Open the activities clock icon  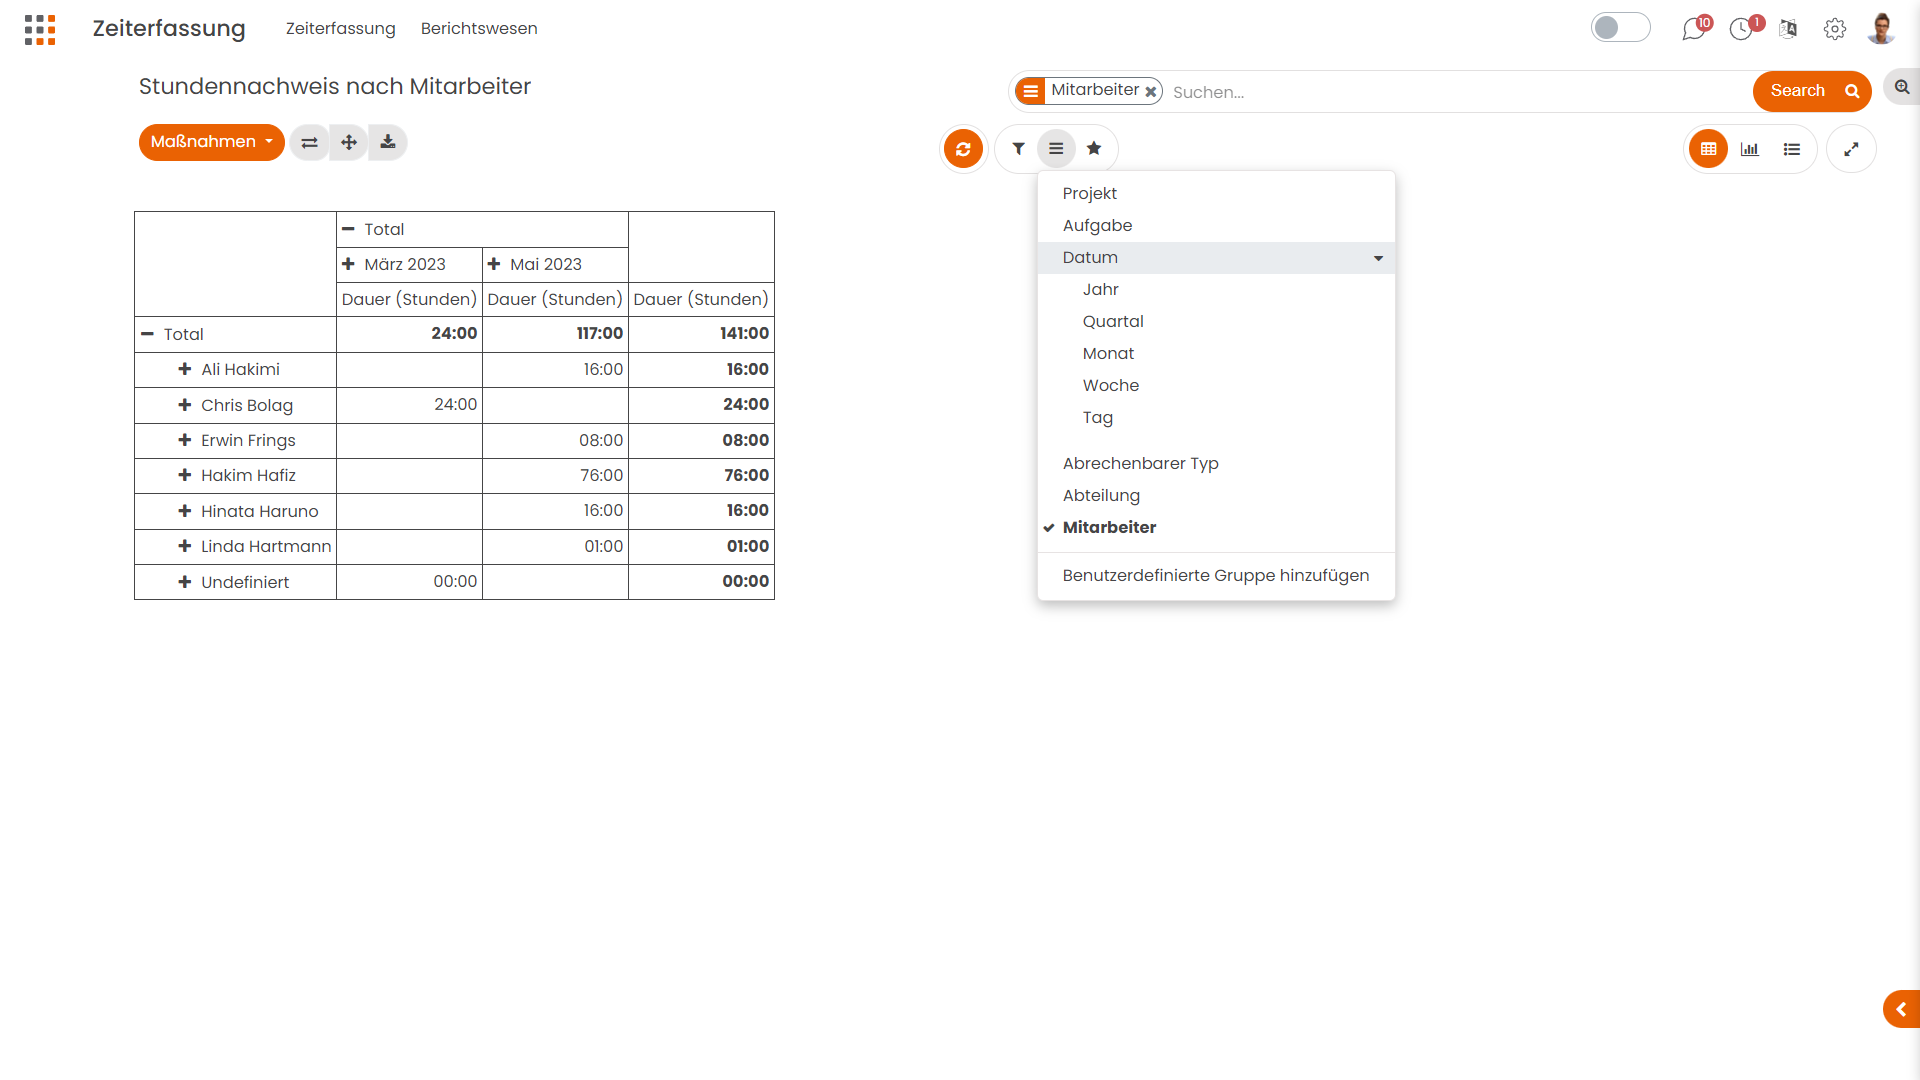pos(1742,29)
